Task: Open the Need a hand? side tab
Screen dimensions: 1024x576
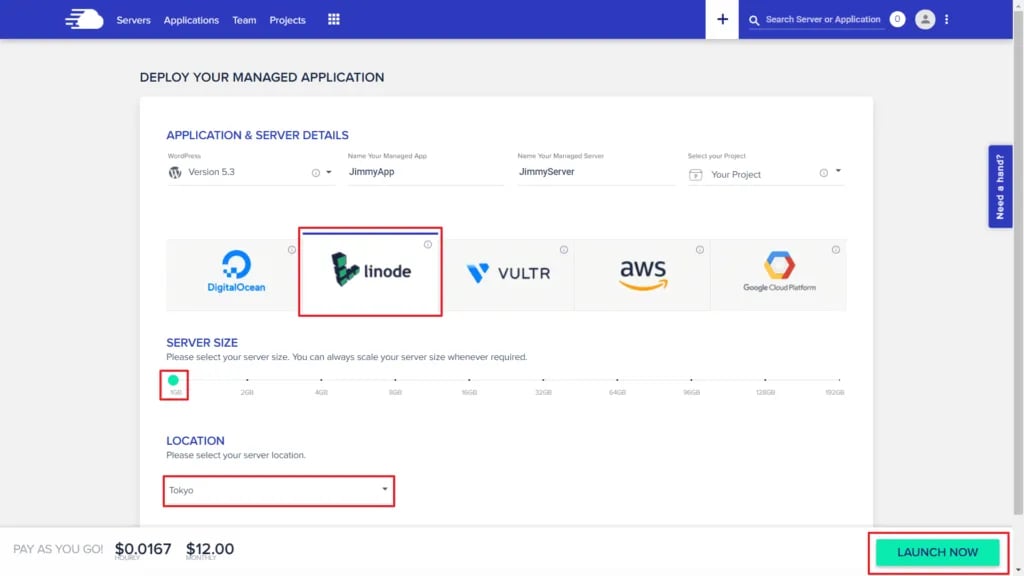Action: tap(1000, 187)
